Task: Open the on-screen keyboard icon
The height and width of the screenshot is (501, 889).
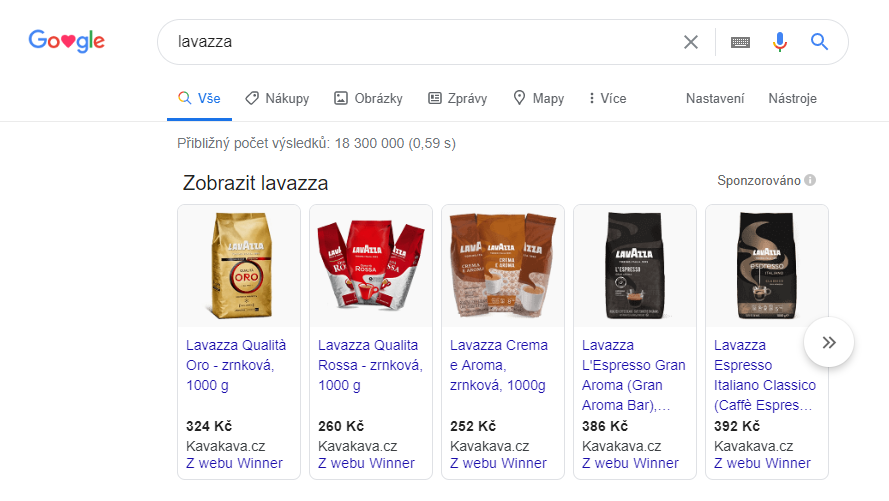Action: tap(740, 42)
